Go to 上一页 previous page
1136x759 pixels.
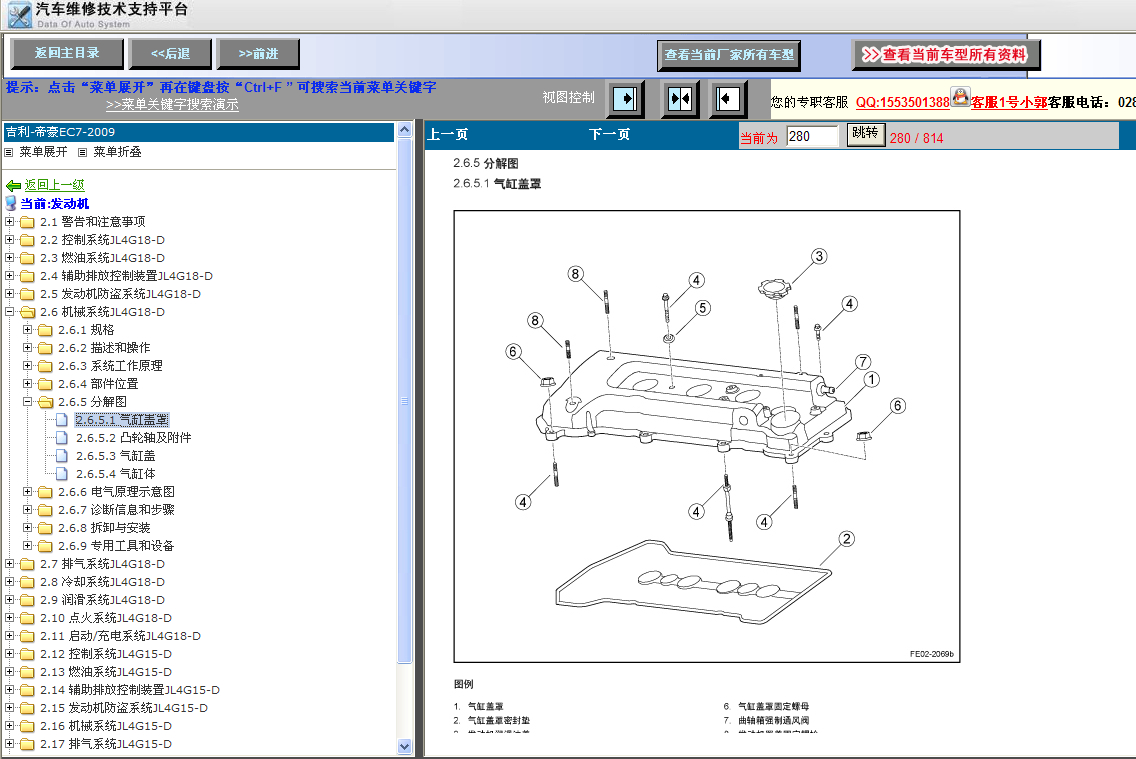[x=448, y=135]
